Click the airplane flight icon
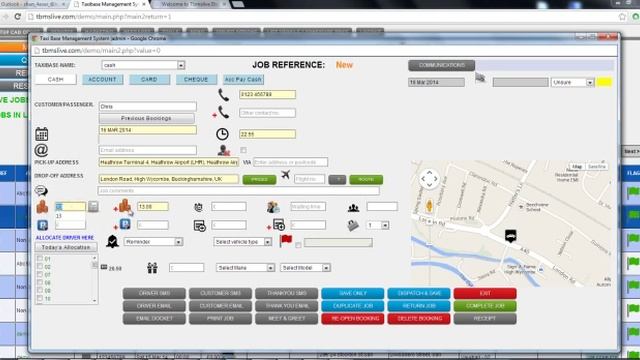 286,175
